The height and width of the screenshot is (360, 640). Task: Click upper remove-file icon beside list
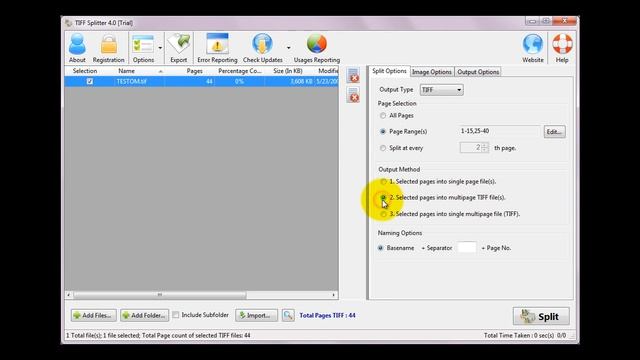[353, 76]
